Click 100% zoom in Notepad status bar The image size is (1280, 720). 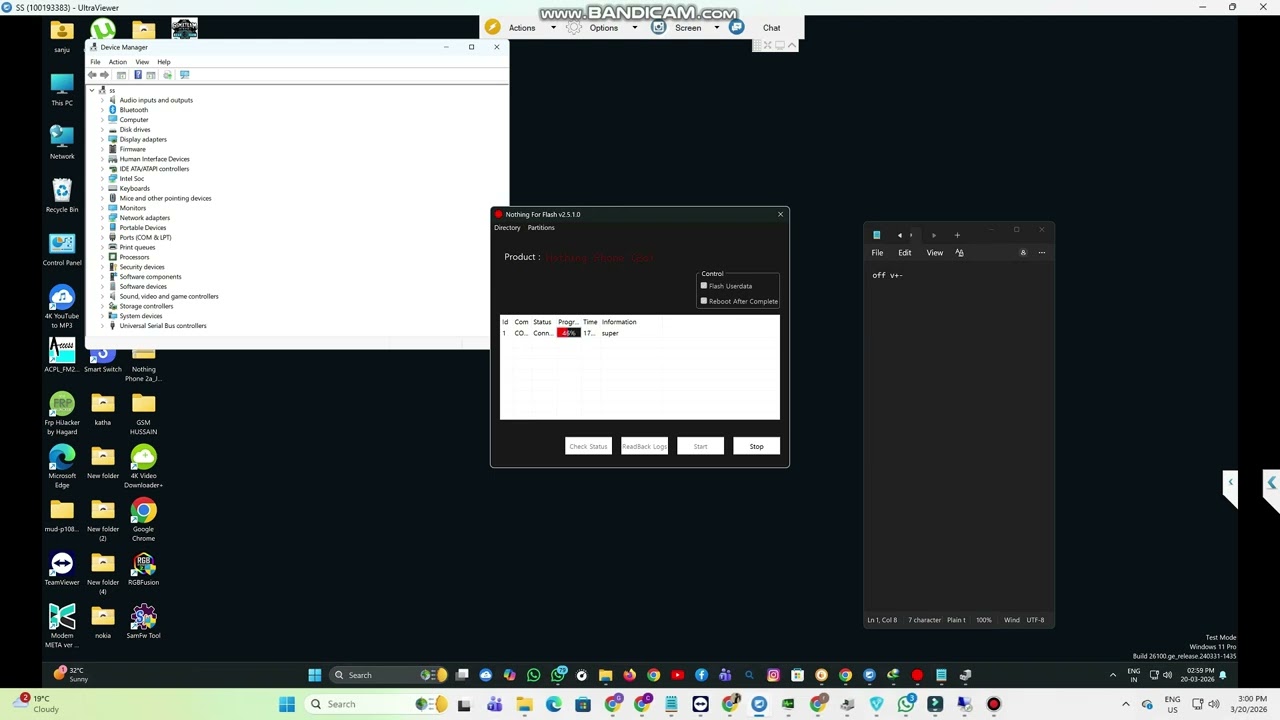[x=983, y=620]
